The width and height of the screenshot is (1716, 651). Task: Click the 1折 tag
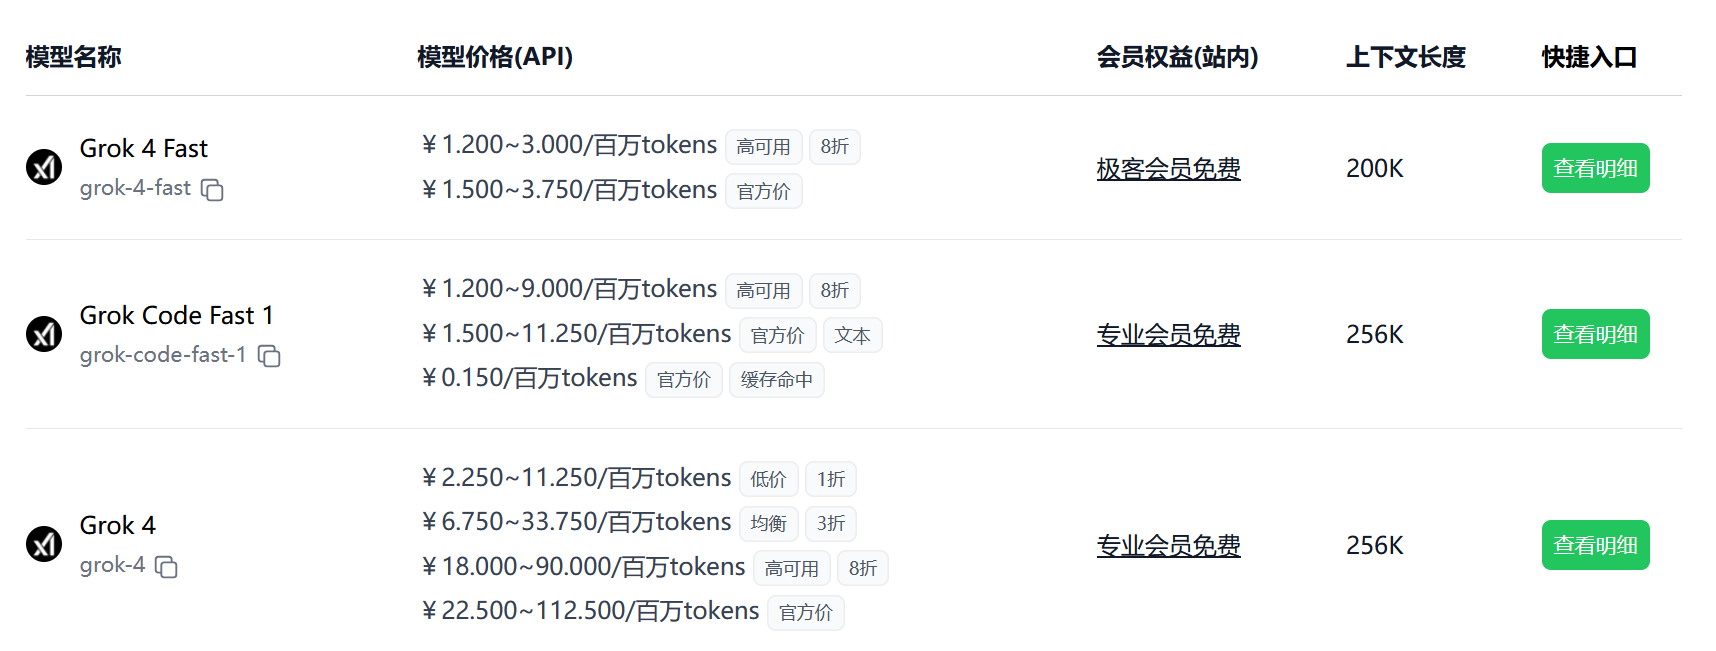(x=831, y=480)
